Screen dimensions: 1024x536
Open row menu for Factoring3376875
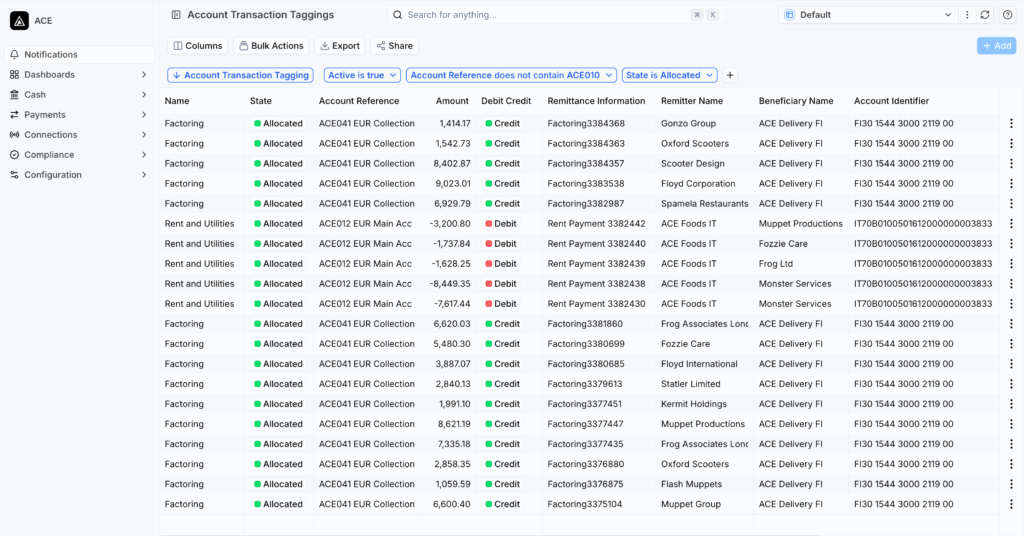click(x=1011, y=484)
